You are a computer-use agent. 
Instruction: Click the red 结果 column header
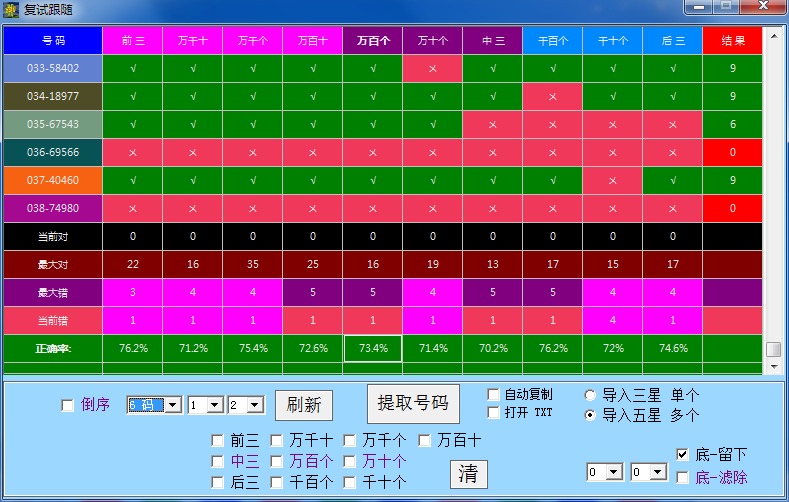(x=732, y=41)
